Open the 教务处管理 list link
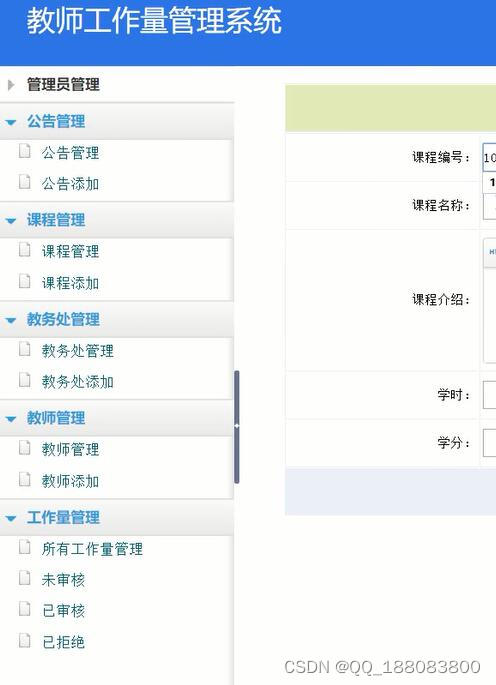Screen dimensions: 496x685 pyautogui.click(x=78, y=350)
